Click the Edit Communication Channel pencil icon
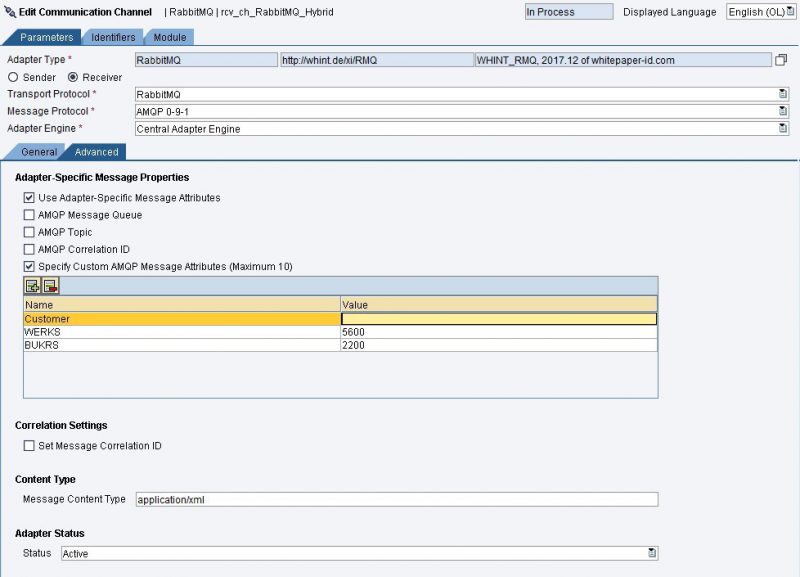This screenshot has width=800, height=577. coord(10,11)
